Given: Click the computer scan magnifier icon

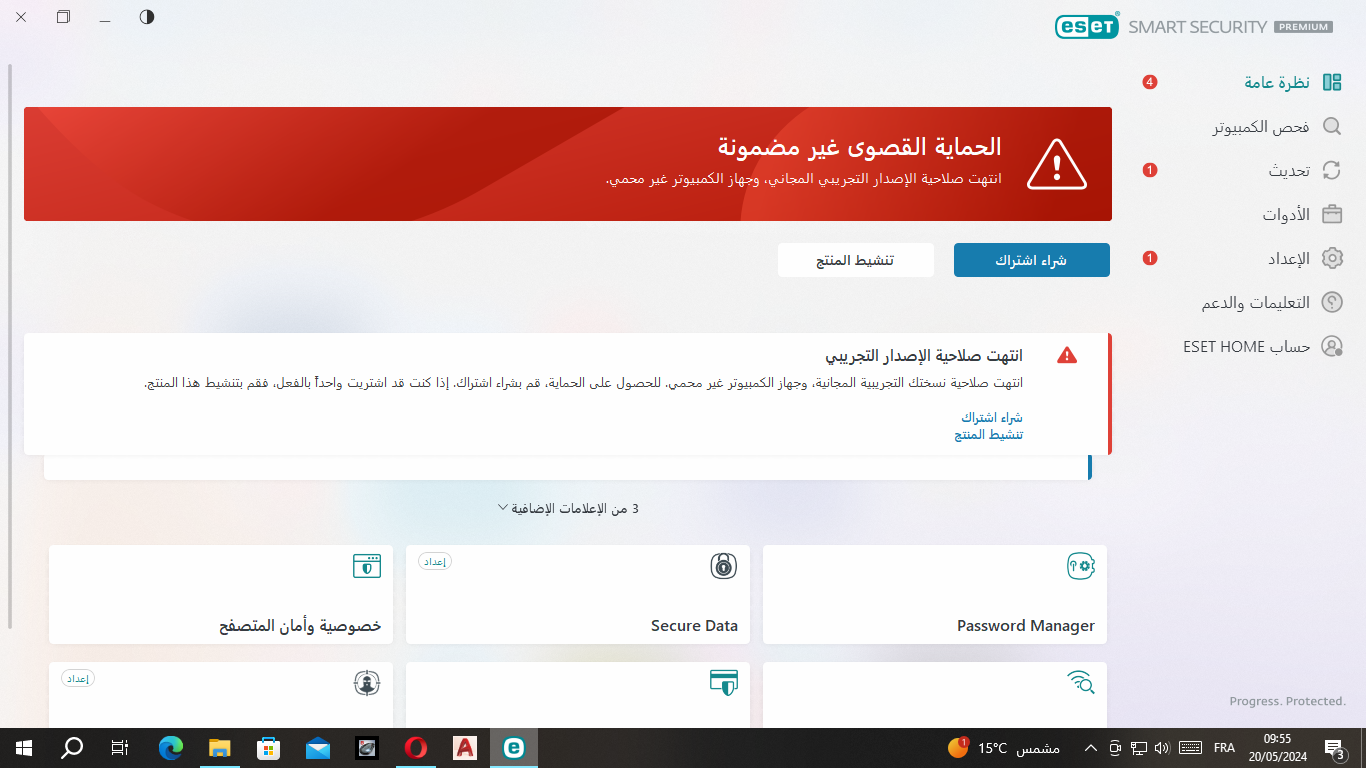Looking at the screenshot, I should tap(1332, 127).
